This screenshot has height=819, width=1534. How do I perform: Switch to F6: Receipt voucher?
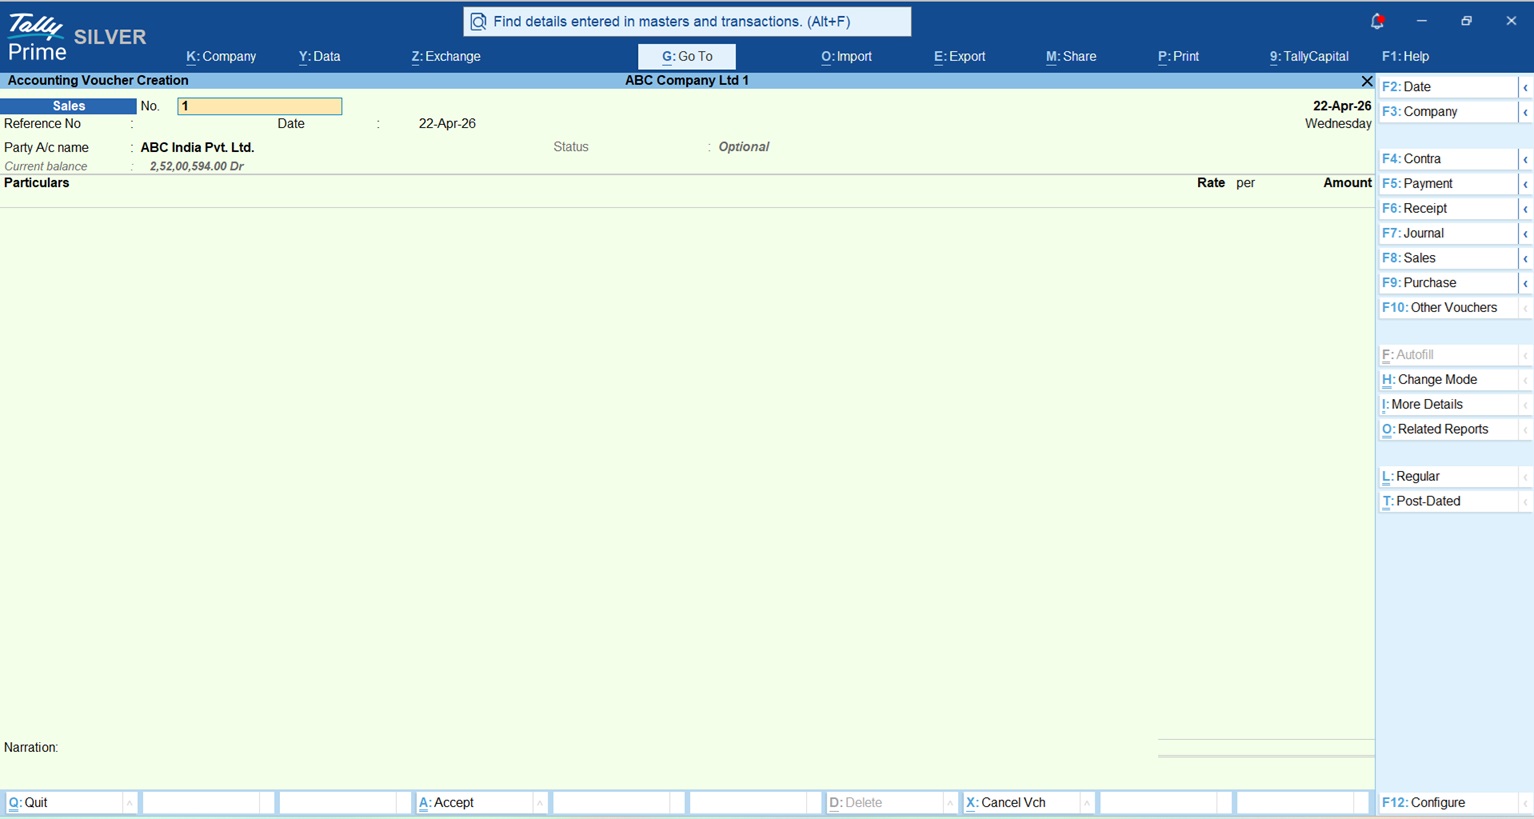pyautogui.click(x=1448, y=209)
